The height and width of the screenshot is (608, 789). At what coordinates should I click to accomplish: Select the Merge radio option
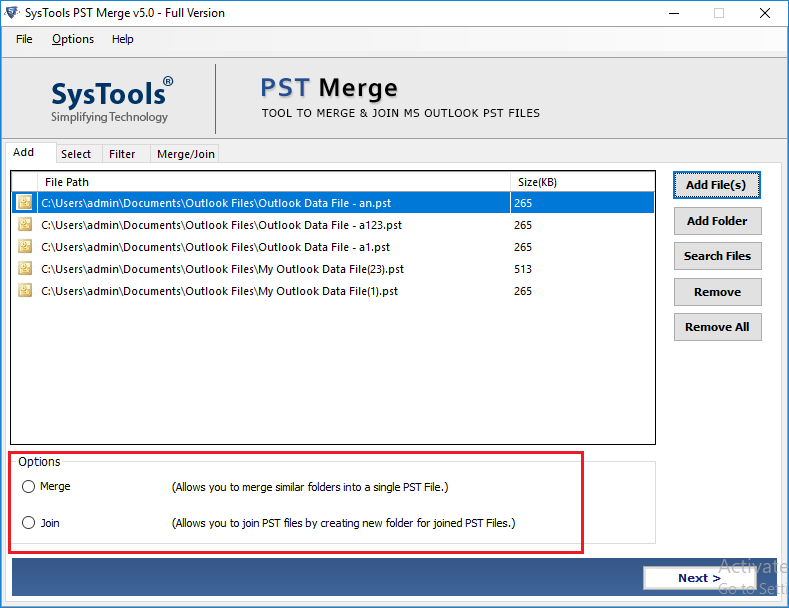coord(28,486)
